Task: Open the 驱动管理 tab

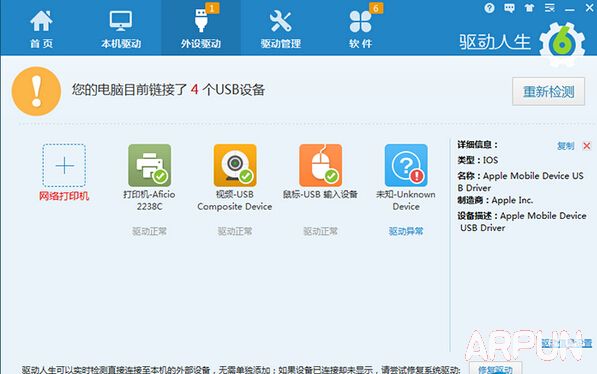Action: point(281,29)
